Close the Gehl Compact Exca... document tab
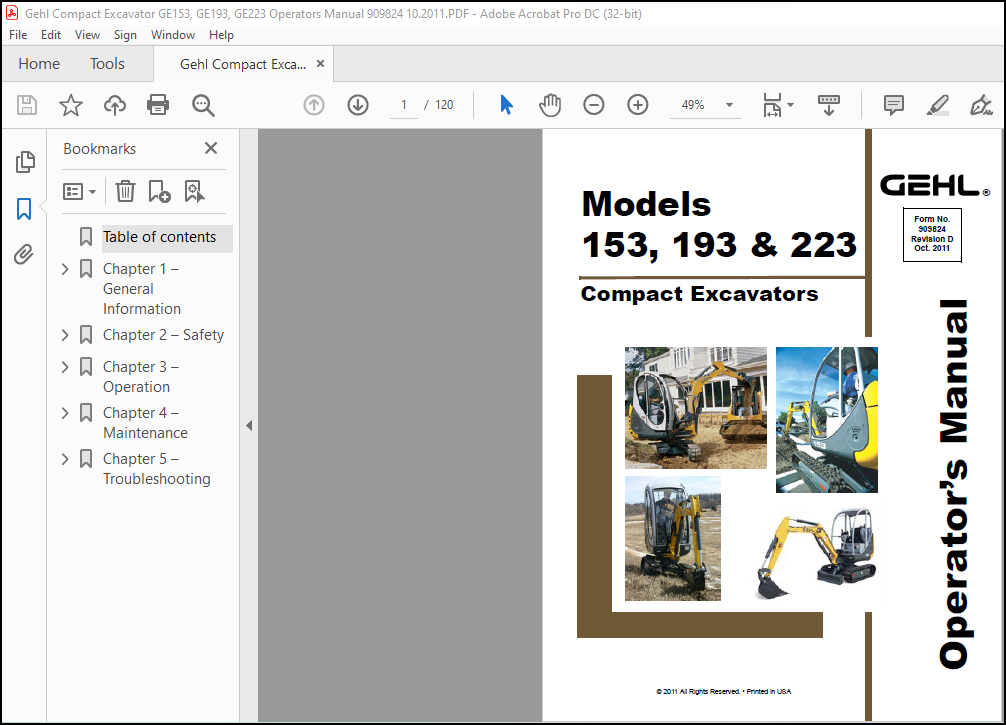Viewport: 1006px width, 725px height. tap(320, 64)
